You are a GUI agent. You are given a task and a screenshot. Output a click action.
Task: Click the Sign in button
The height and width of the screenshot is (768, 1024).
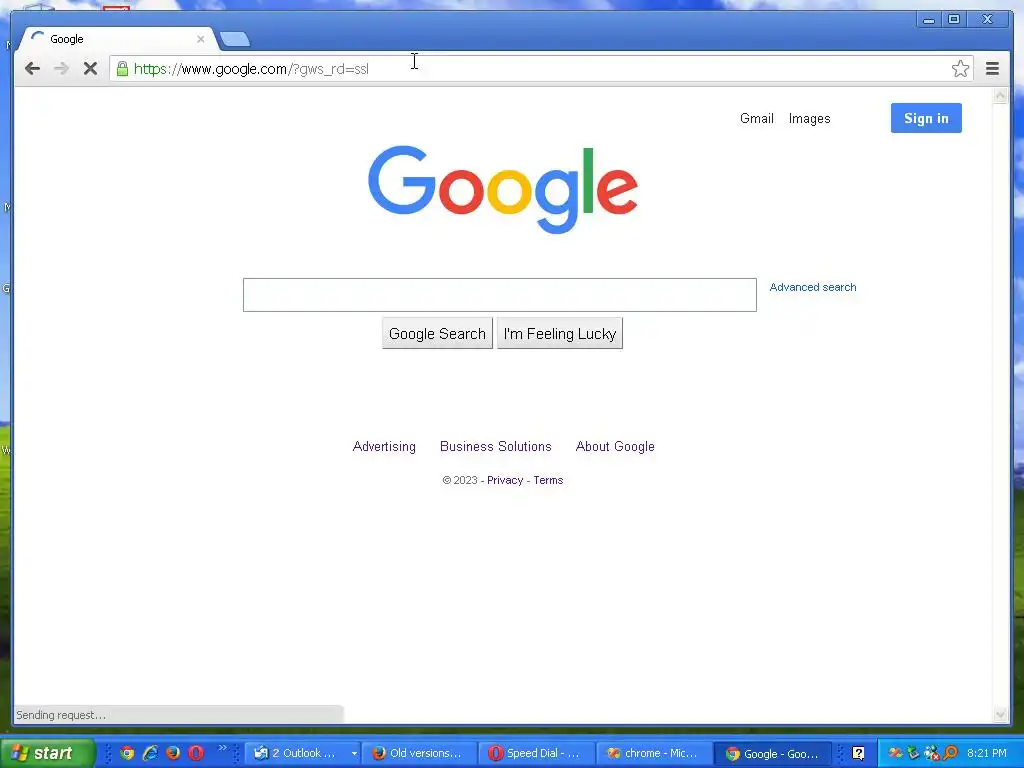926,118
